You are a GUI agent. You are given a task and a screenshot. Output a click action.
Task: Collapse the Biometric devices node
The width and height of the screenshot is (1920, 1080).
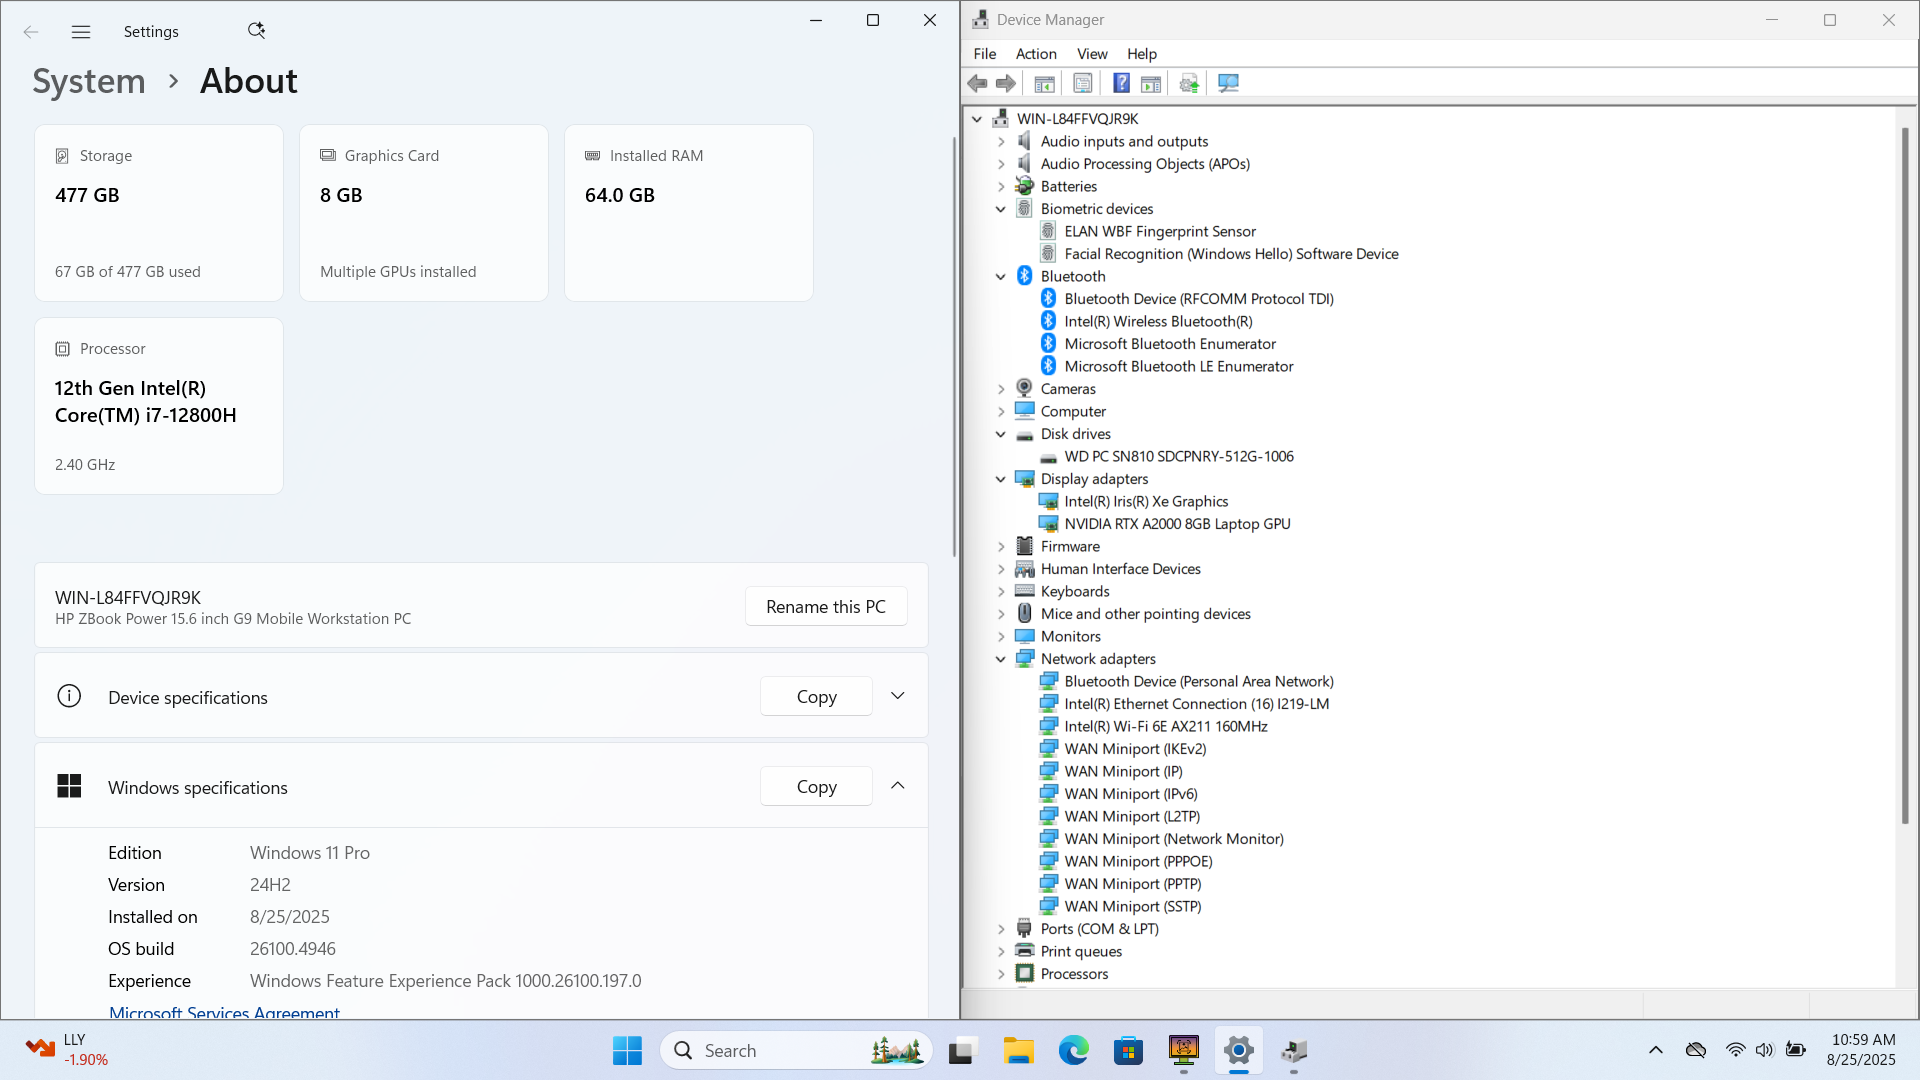pyautogui.click(x=1001, y=209)
